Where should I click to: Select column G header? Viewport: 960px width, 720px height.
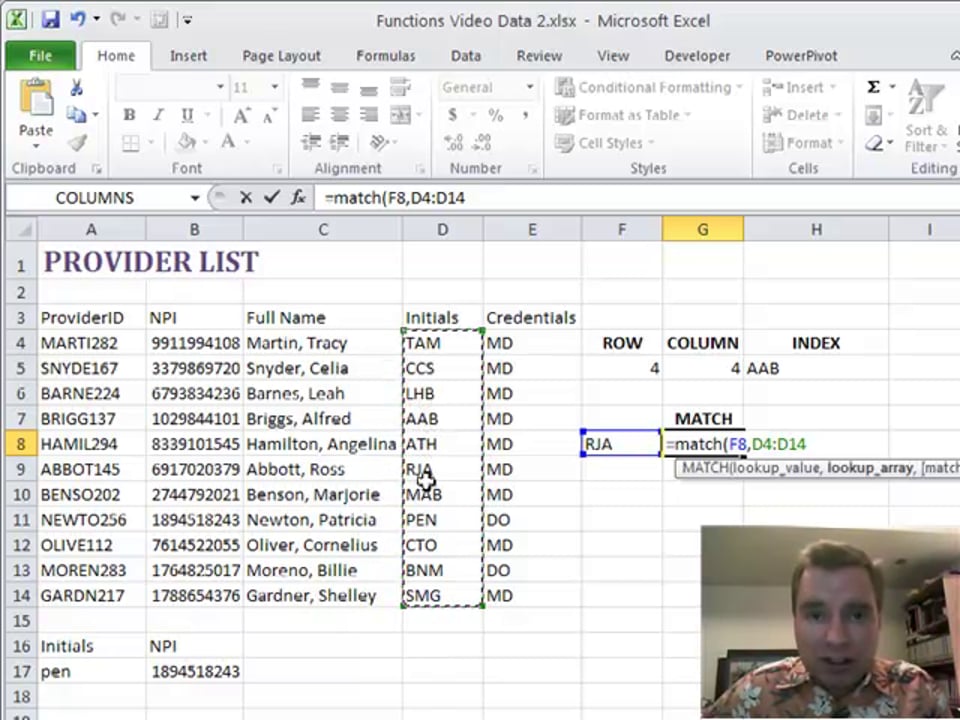tap(702, 230)
